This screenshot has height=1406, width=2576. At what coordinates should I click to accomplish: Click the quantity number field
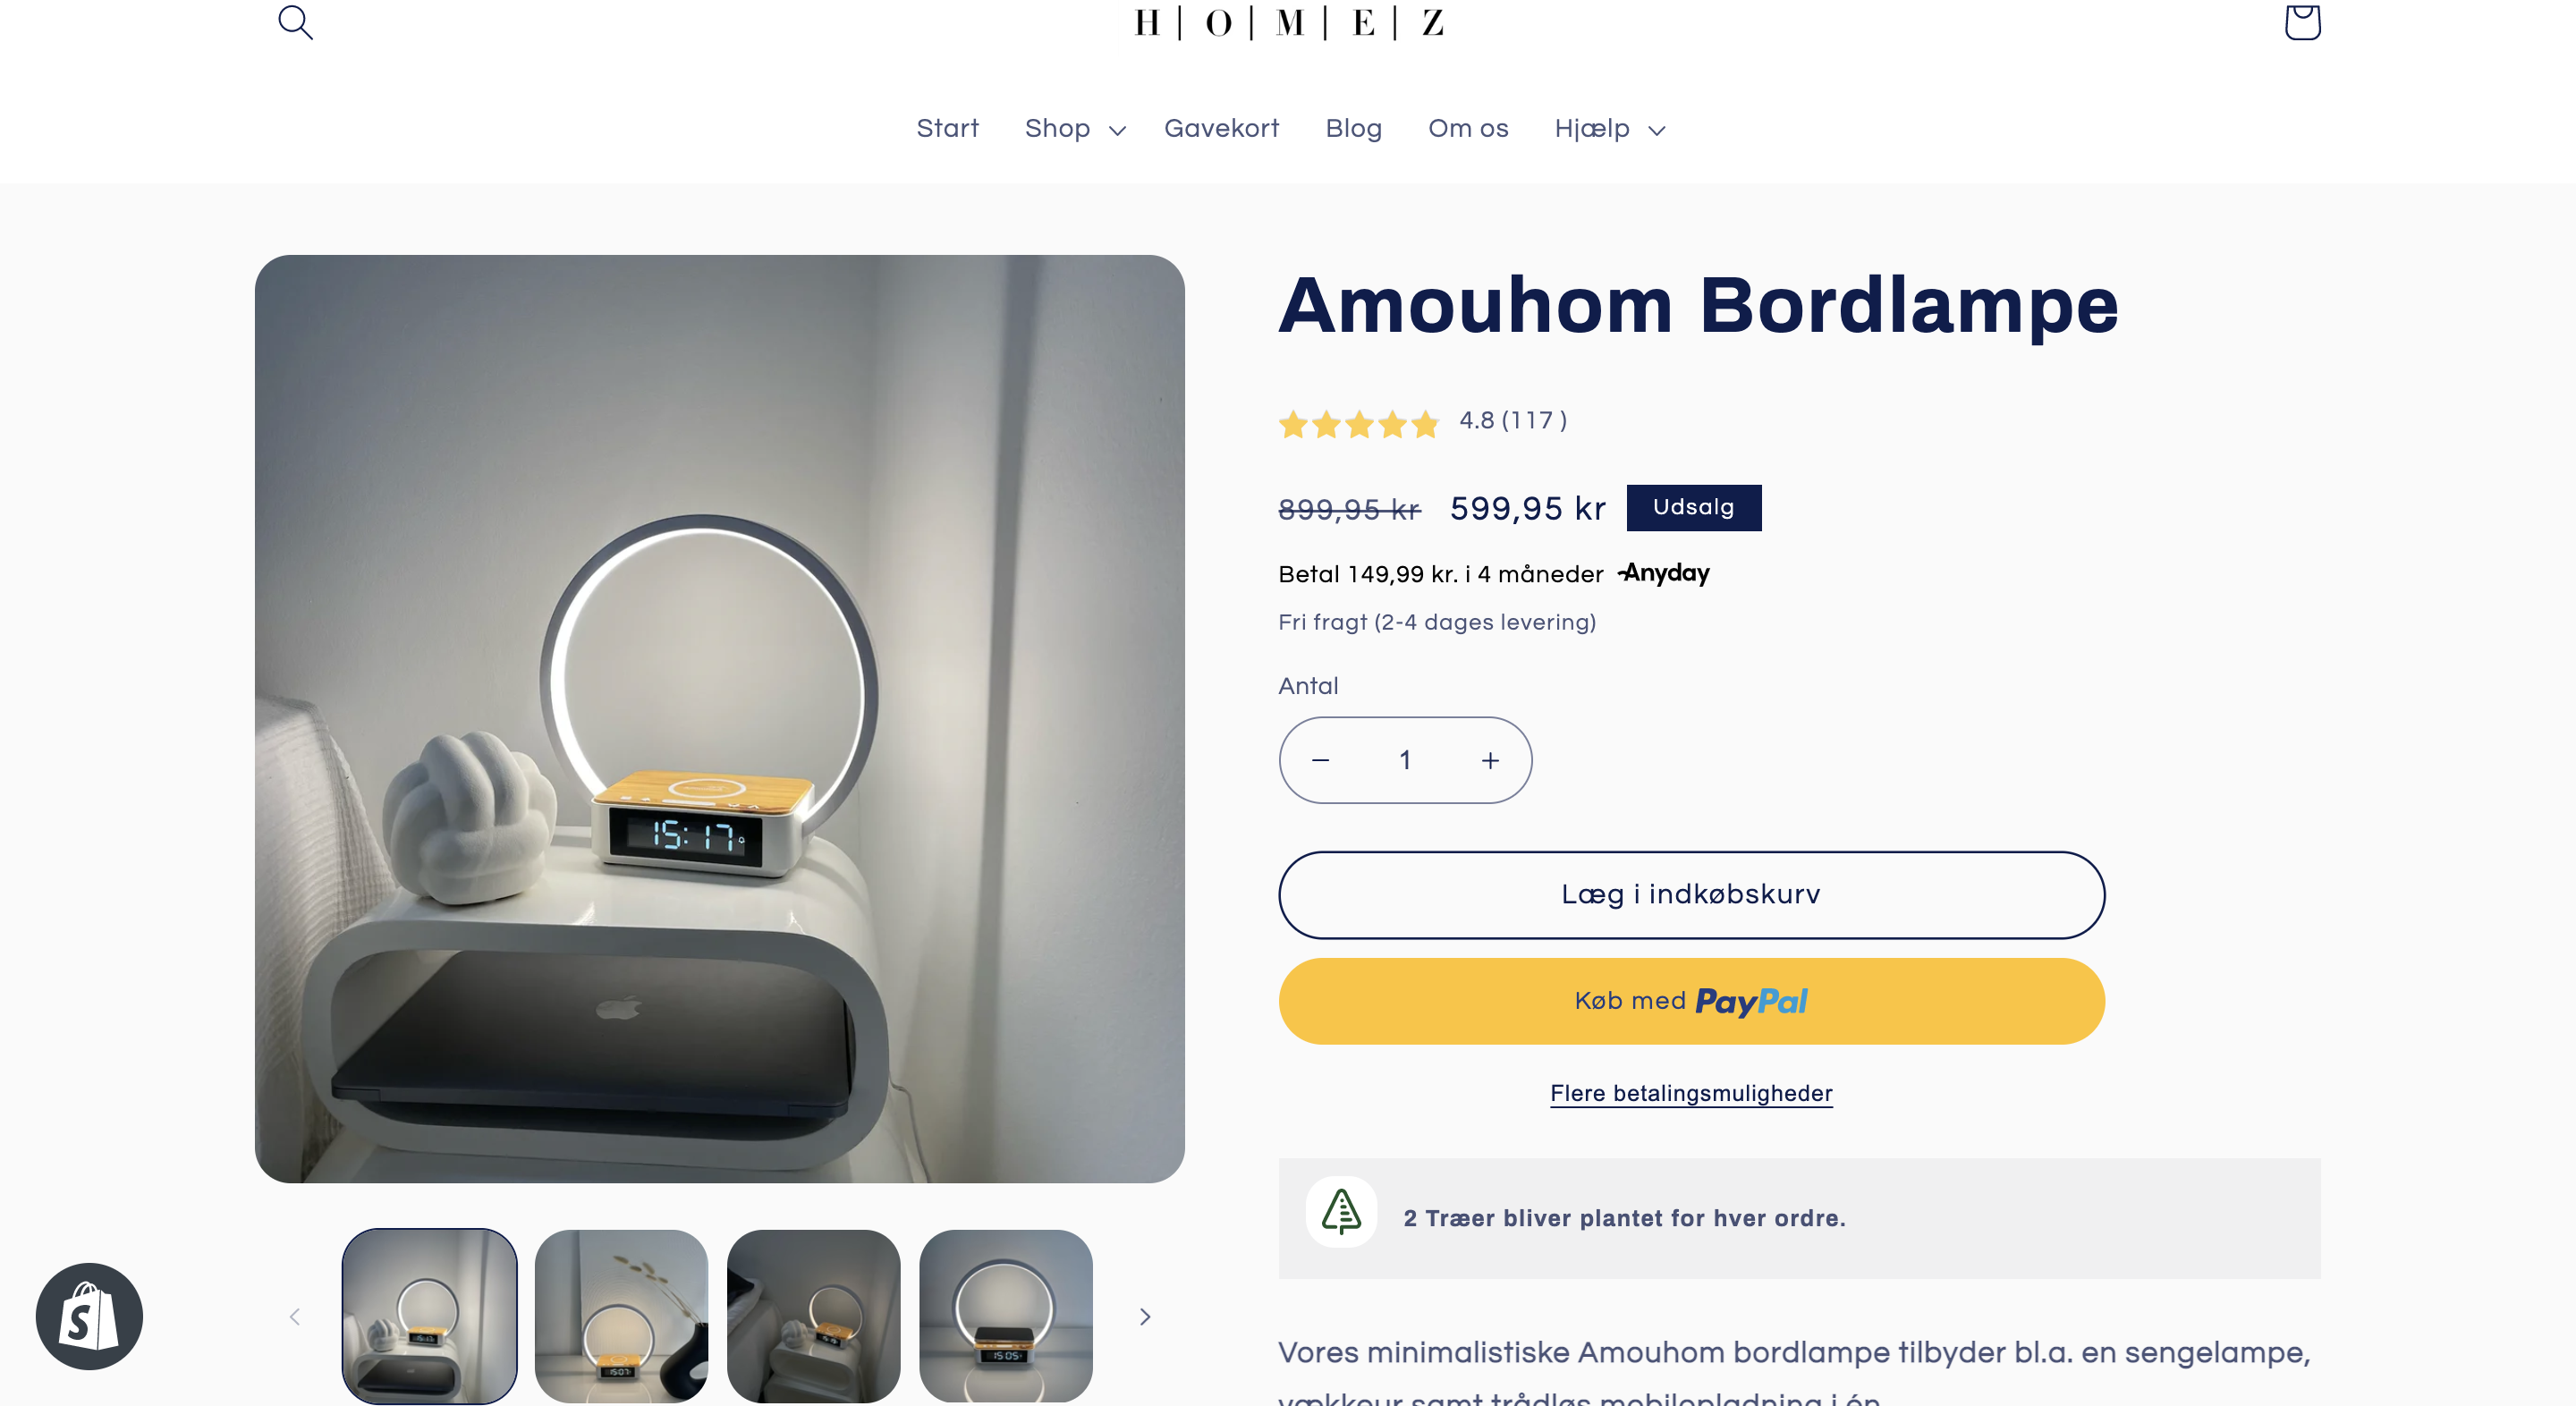click(1405, 761)
